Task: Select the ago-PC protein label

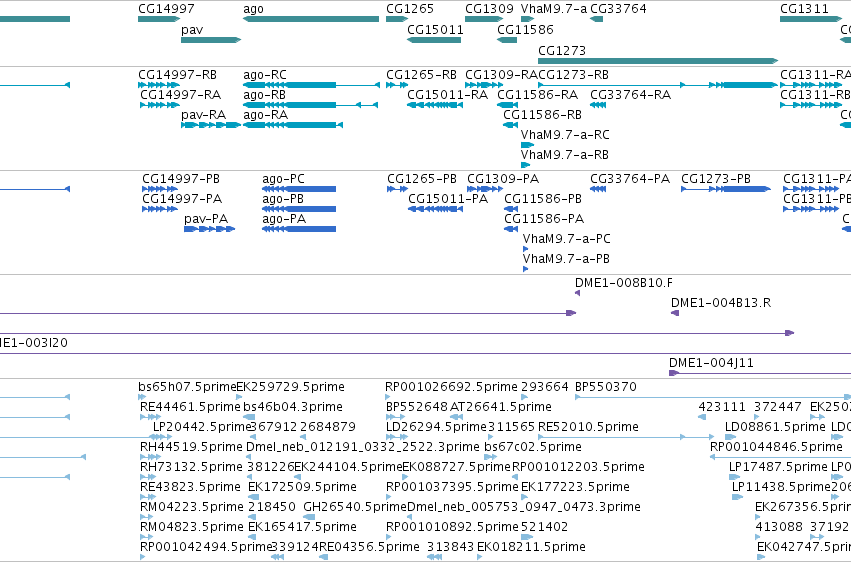Action: tap(283, 179)
